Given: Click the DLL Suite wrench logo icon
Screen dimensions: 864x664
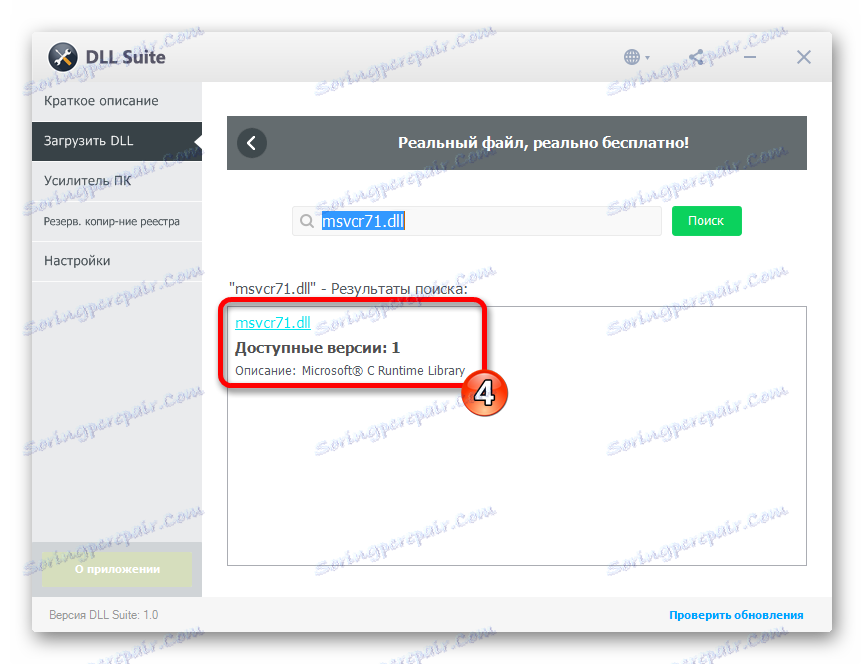Looking at the screenshot, I should [63, 57].
